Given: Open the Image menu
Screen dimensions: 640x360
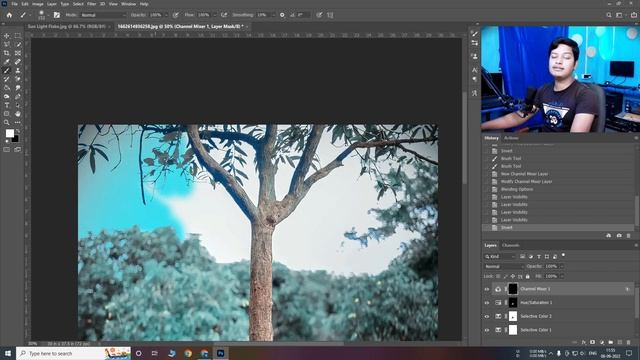Looking at the screenshot, I should click(38, 4).
